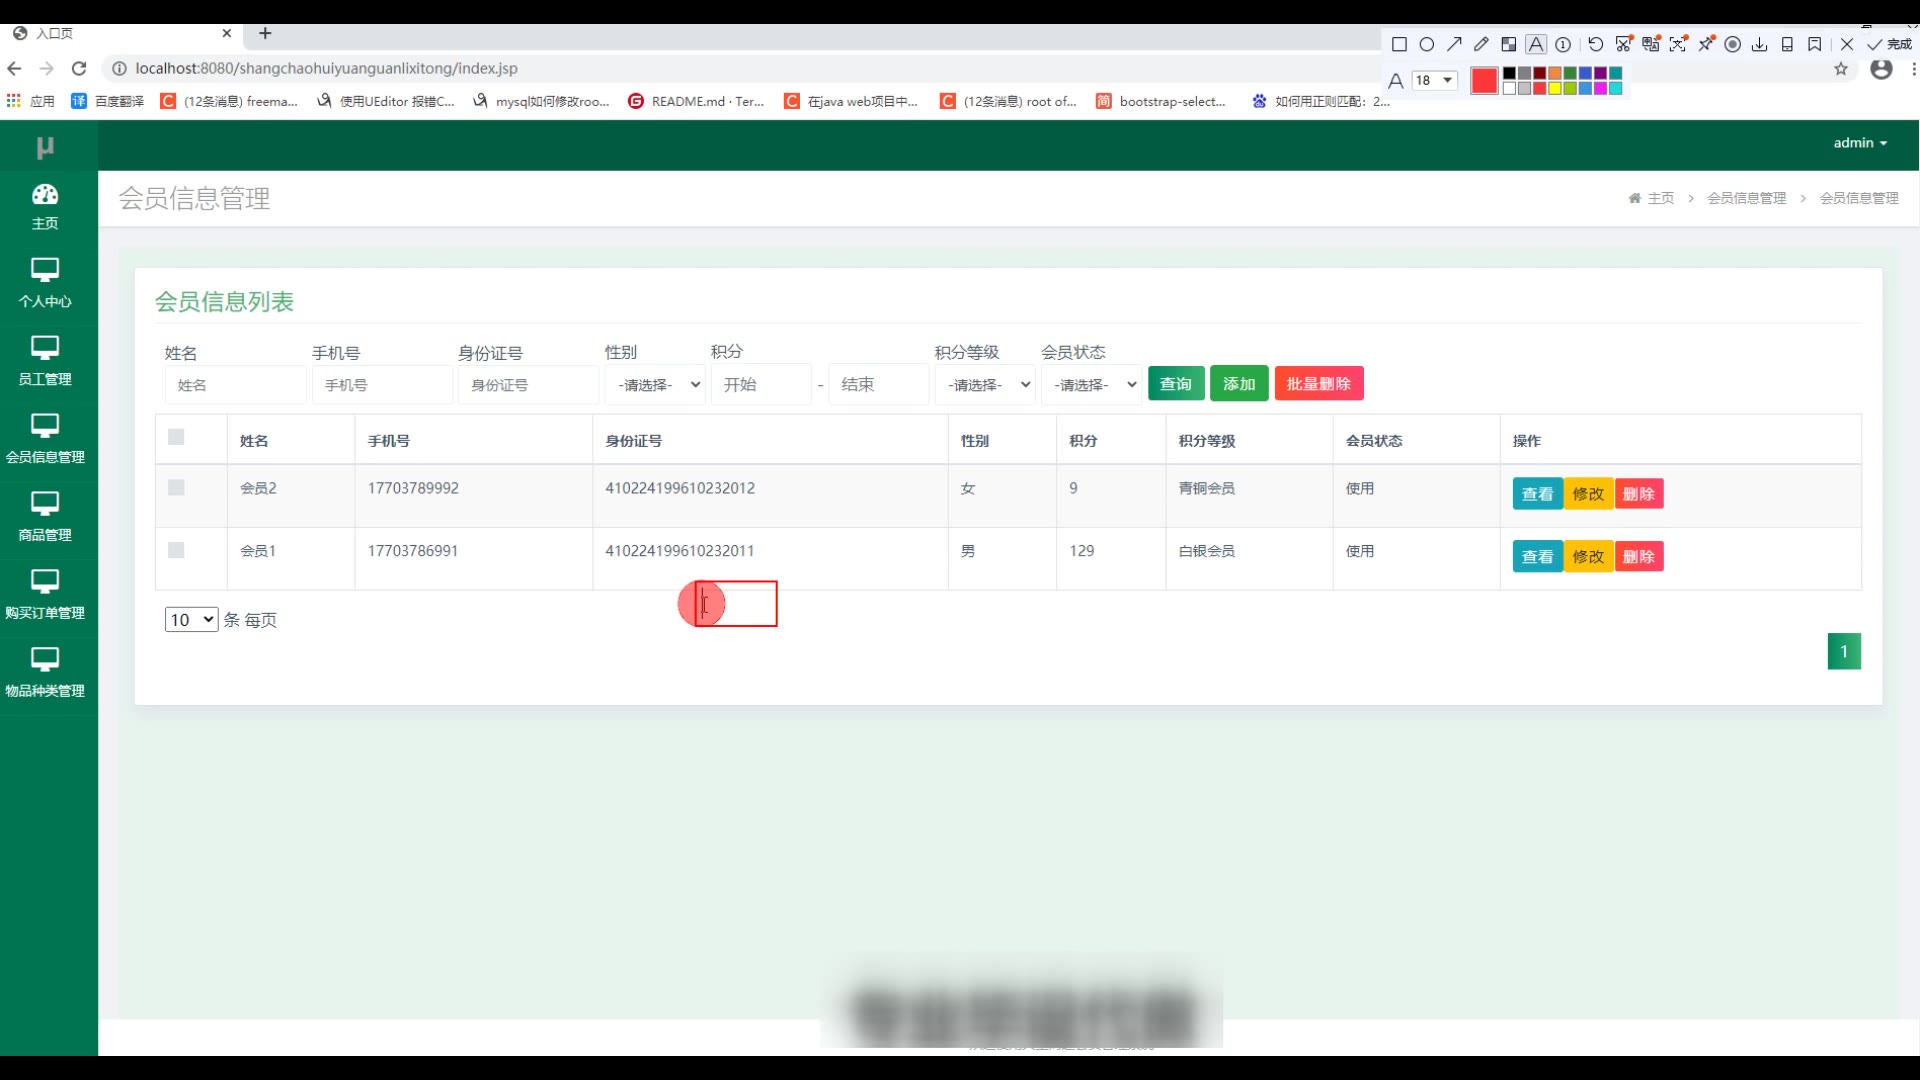Expand the 积分等级 filter dropdown
Viewport: 1920px width, 1080px height.
(985, 385)
